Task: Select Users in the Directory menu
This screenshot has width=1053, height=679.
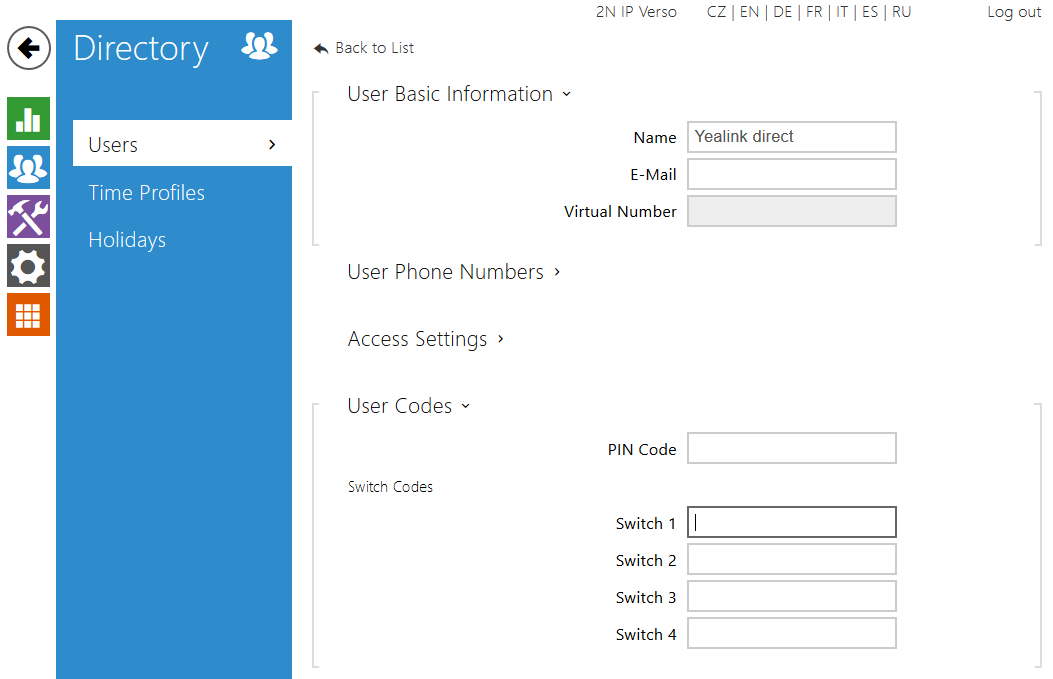Action: [182, 145]
